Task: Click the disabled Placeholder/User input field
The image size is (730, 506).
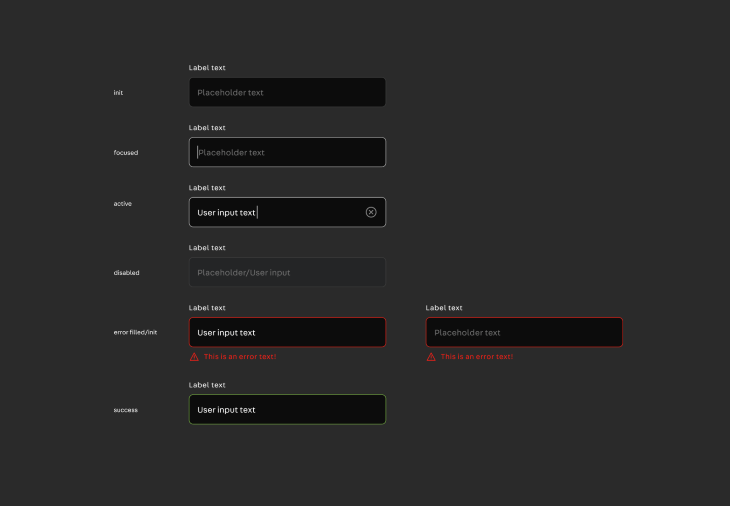Action: pos(287,272)
